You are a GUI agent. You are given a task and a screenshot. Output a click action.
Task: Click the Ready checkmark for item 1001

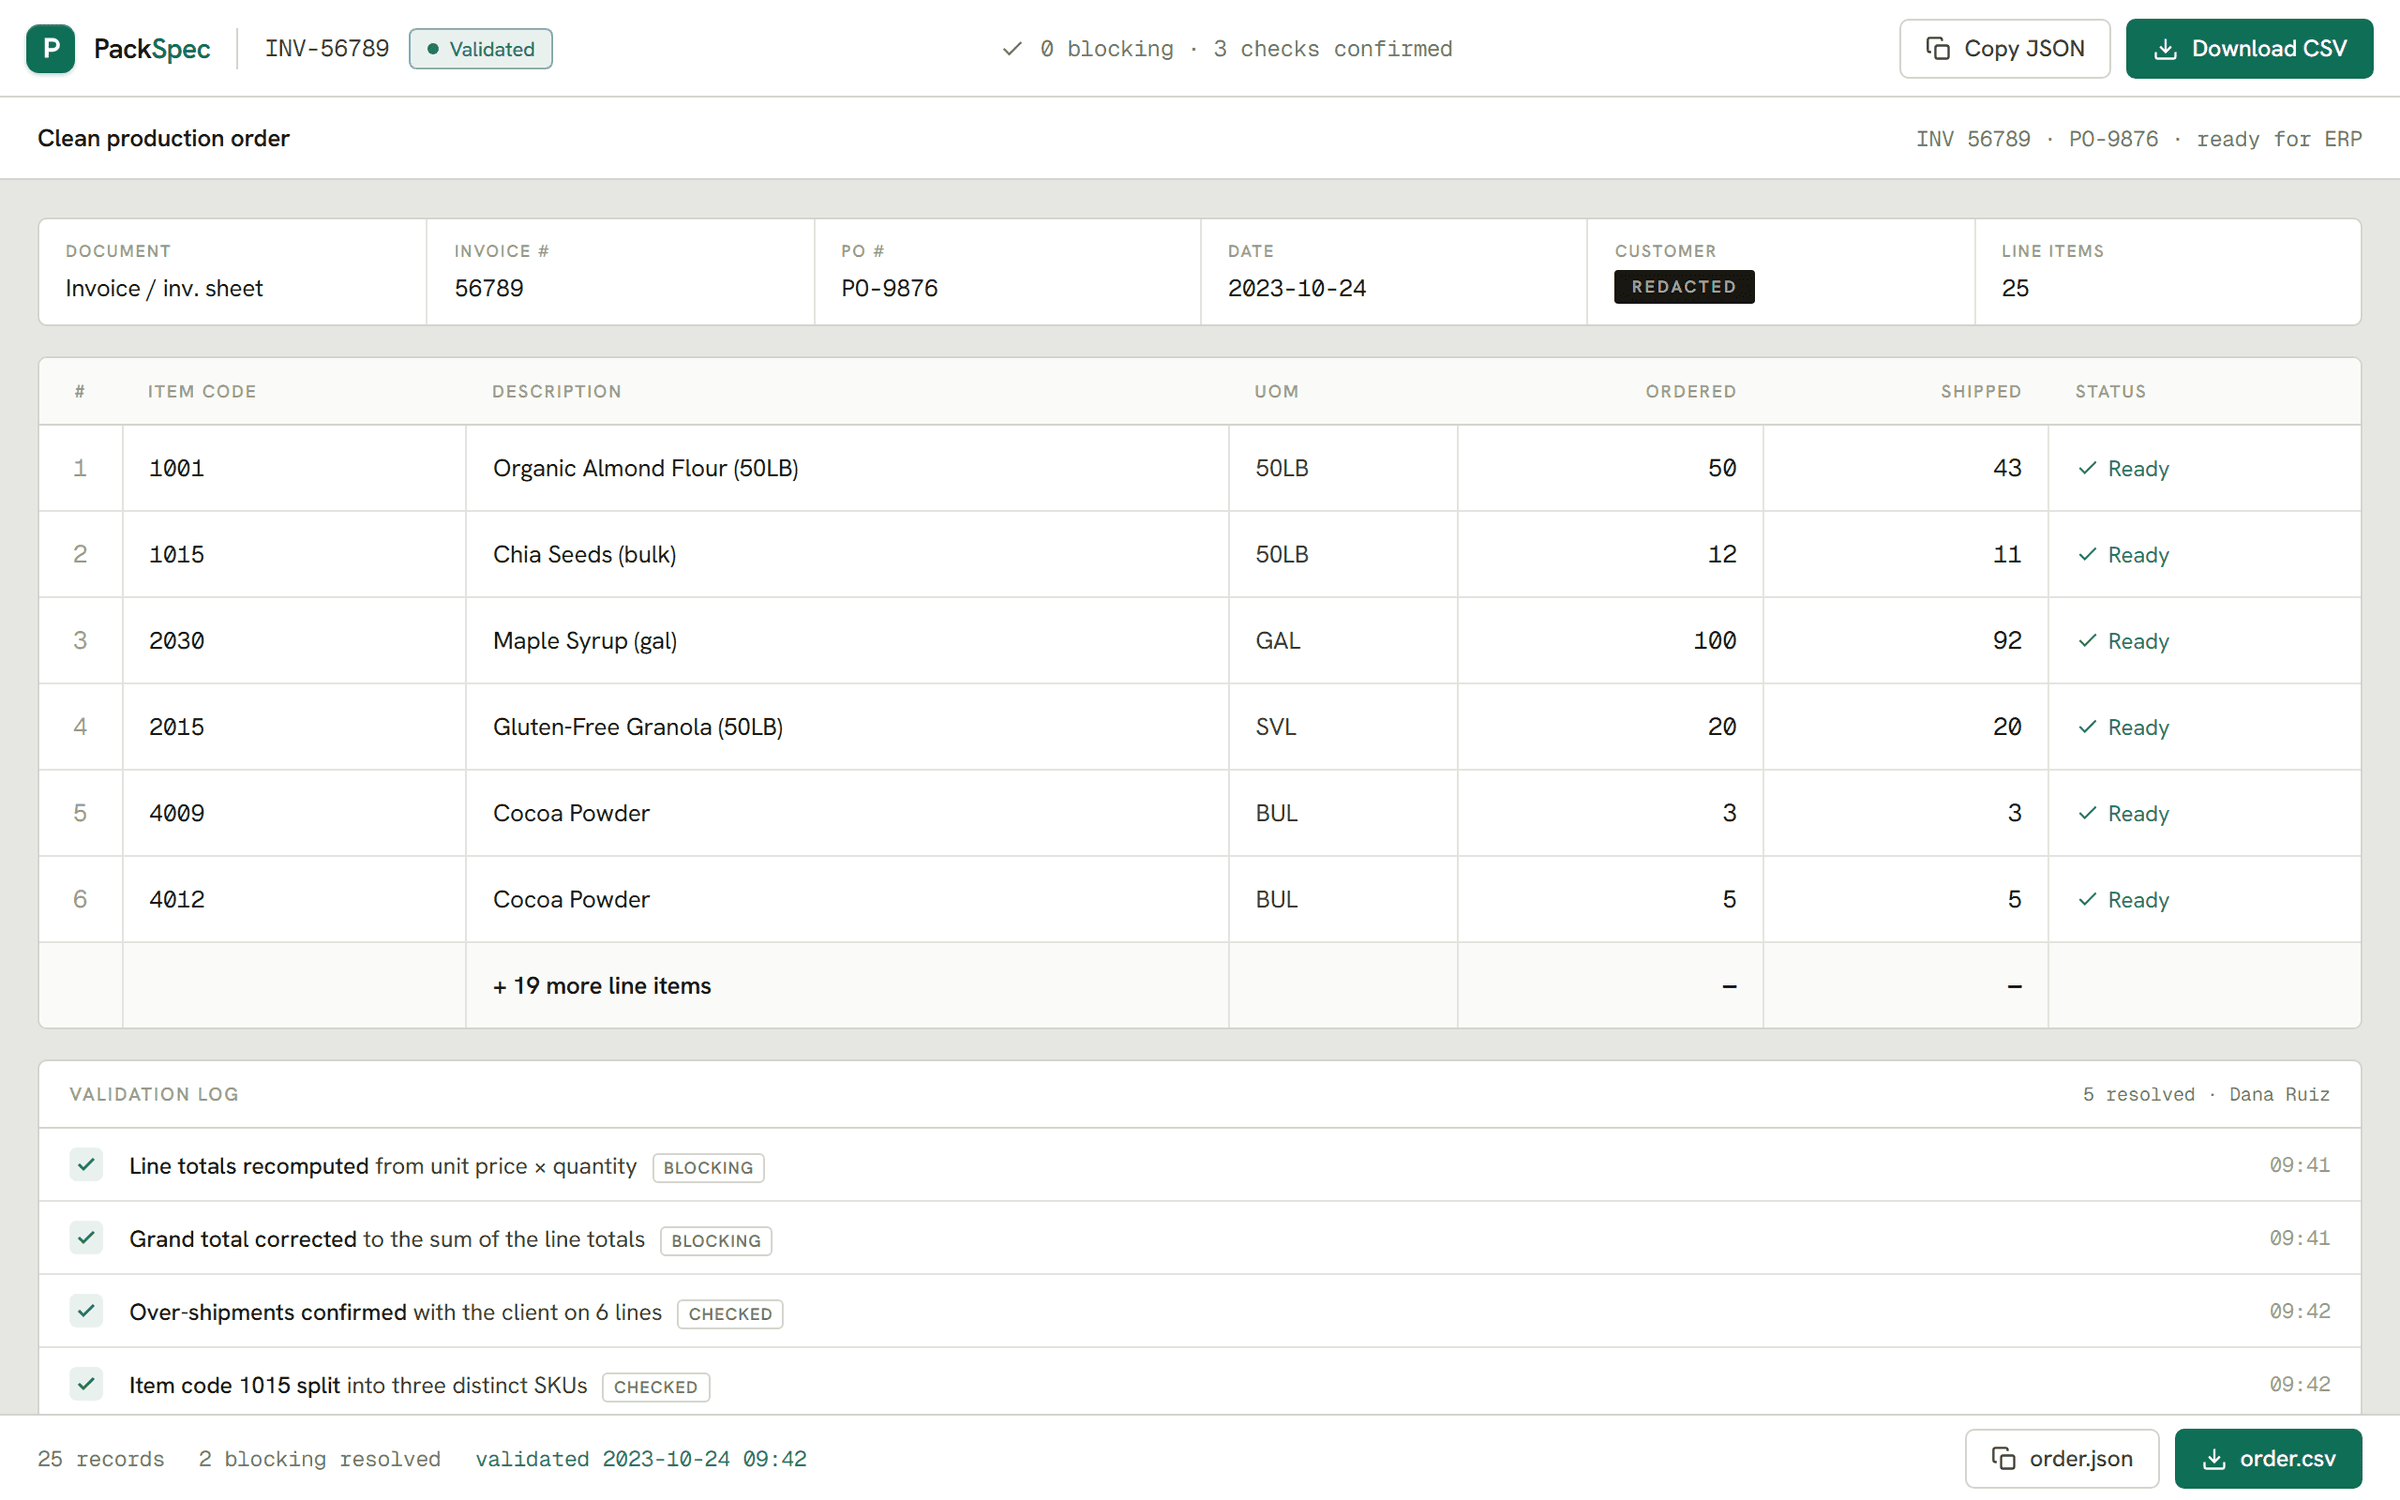(x=2087, y=468)
